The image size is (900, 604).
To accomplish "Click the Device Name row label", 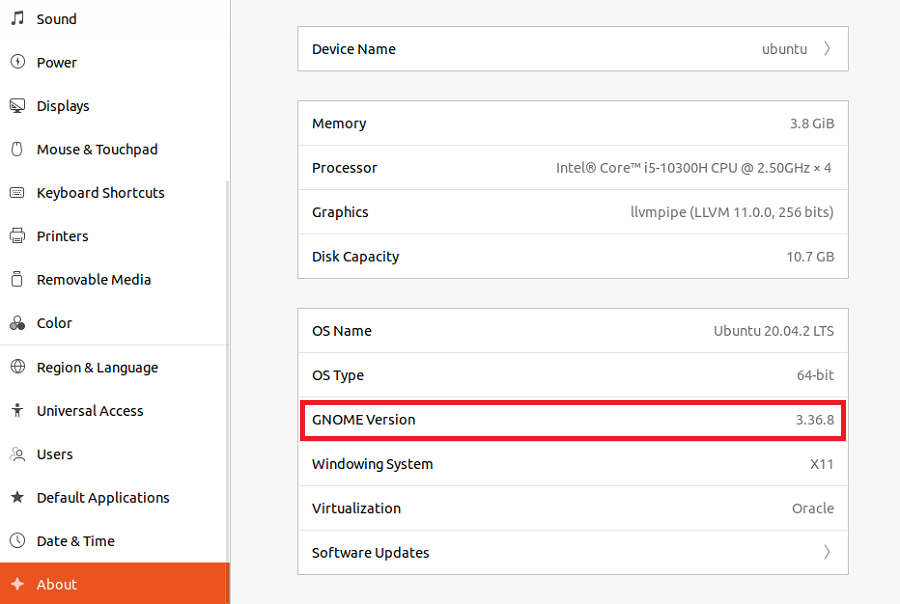I will (354, 49).
